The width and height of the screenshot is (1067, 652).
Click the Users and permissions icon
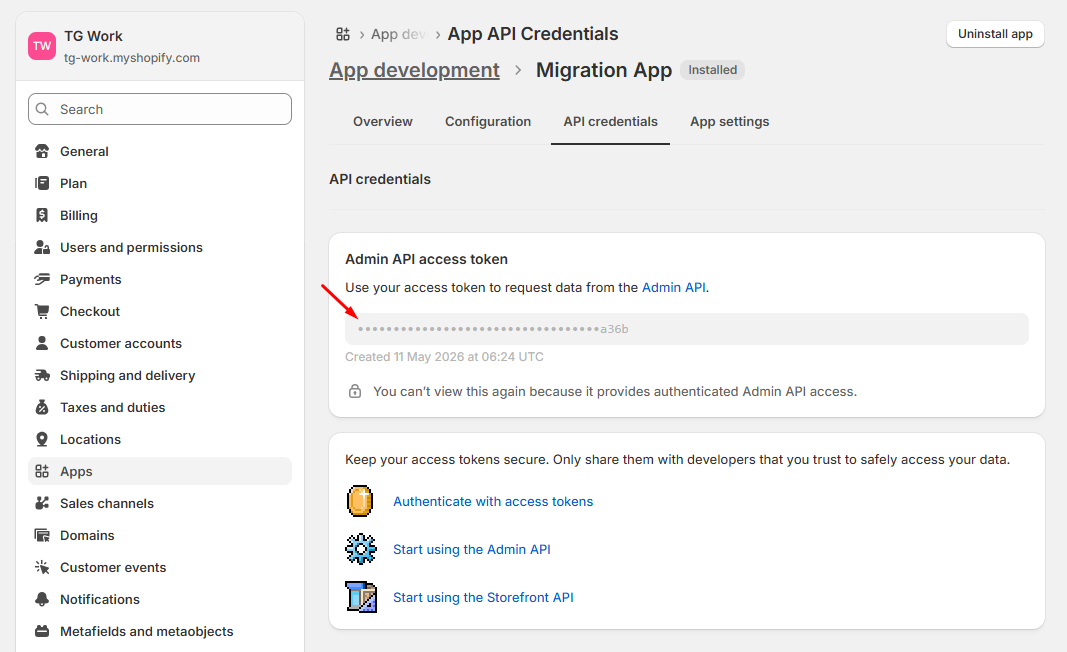[42, 247]
